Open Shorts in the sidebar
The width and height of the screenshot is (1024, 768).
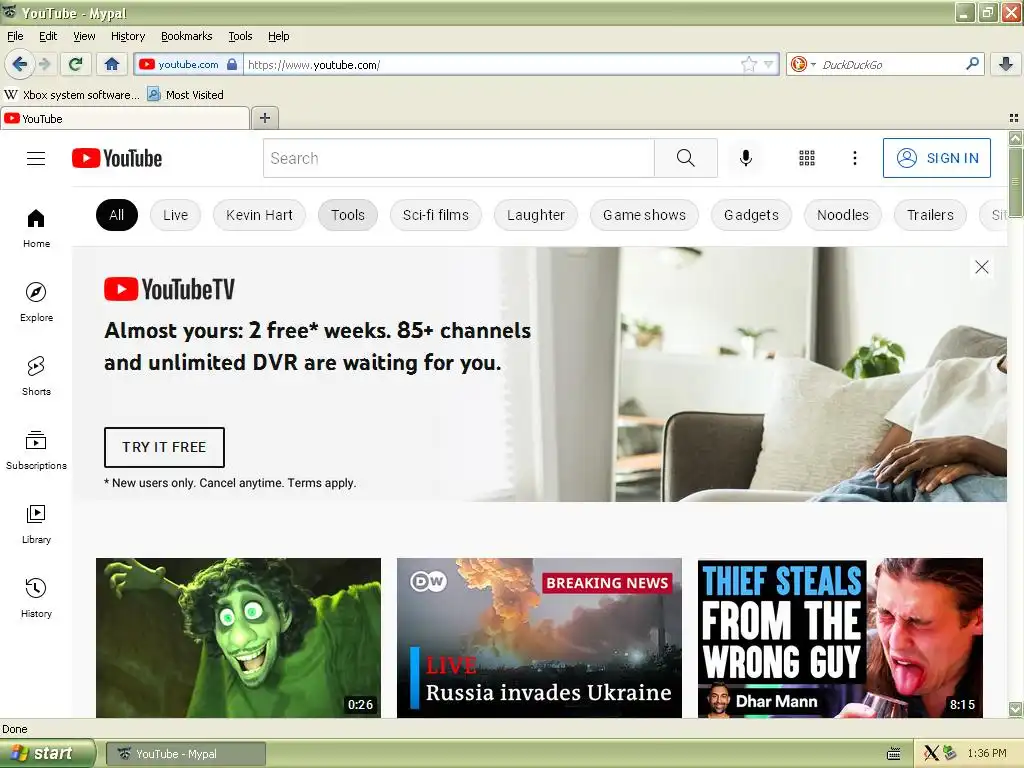click(37, 376)
